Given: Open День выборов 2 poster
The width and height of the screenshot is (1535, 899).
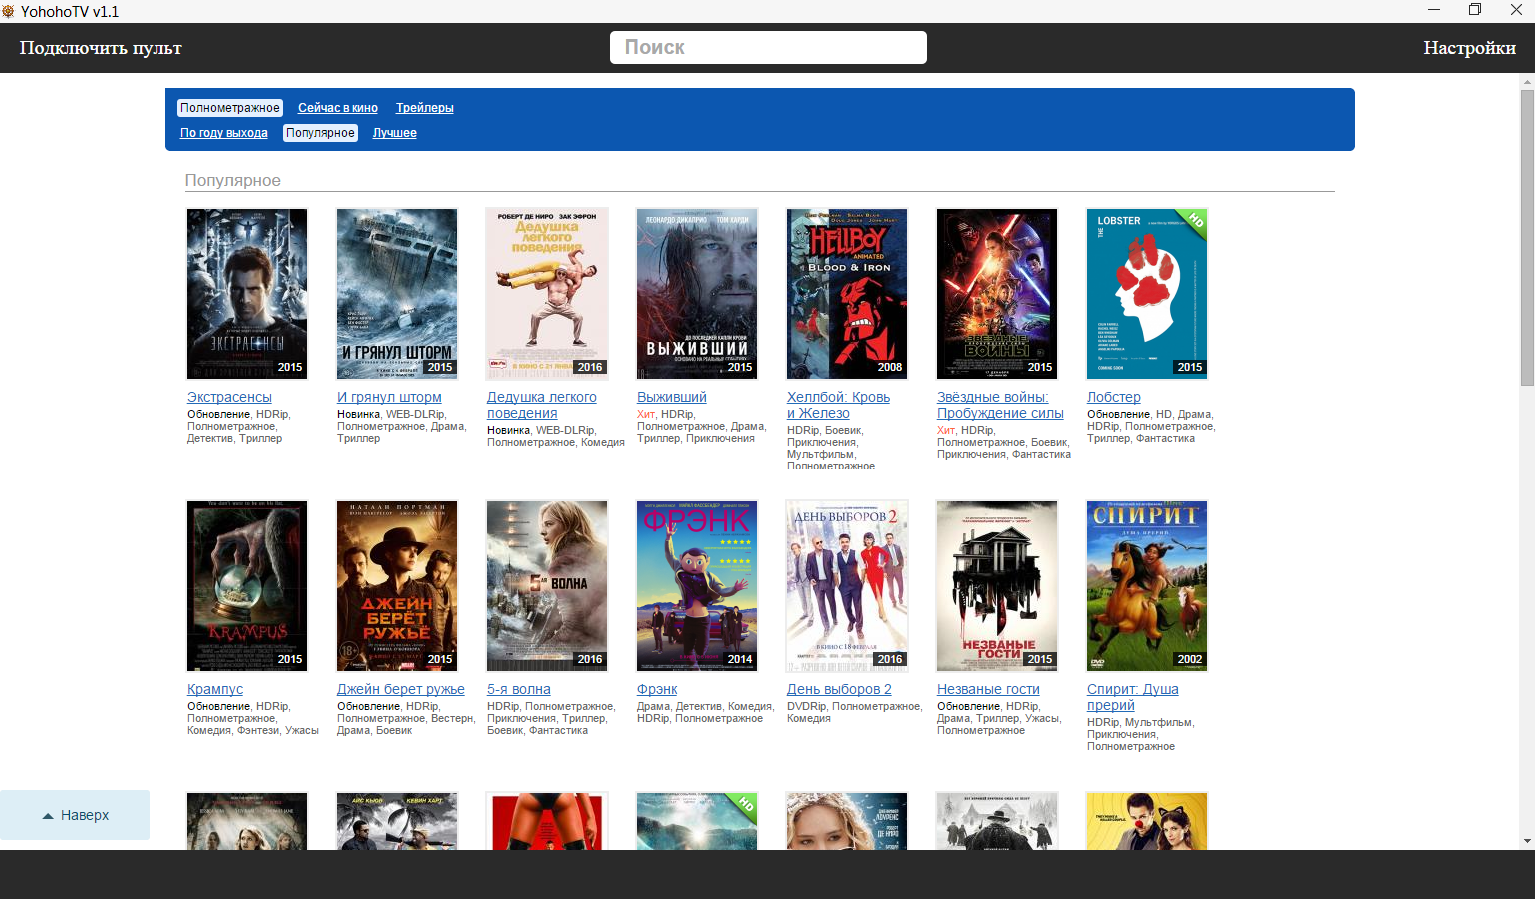Looking at the screenshot, I should click(x=847, y=586).
